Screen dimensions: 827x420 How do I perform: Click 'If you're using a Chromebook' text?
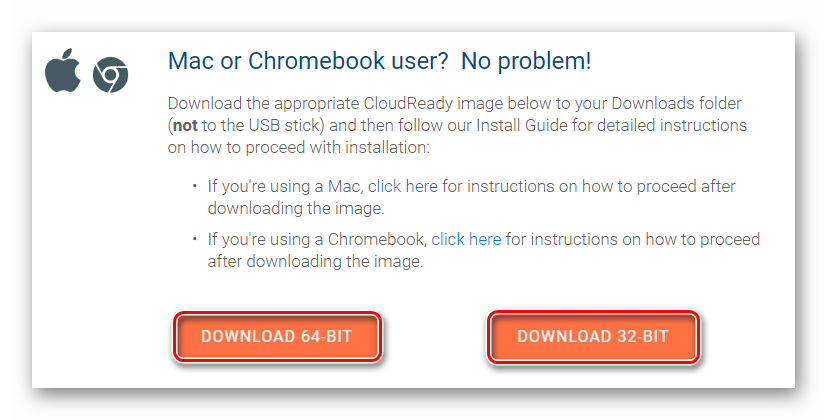(x=317, y=240)
